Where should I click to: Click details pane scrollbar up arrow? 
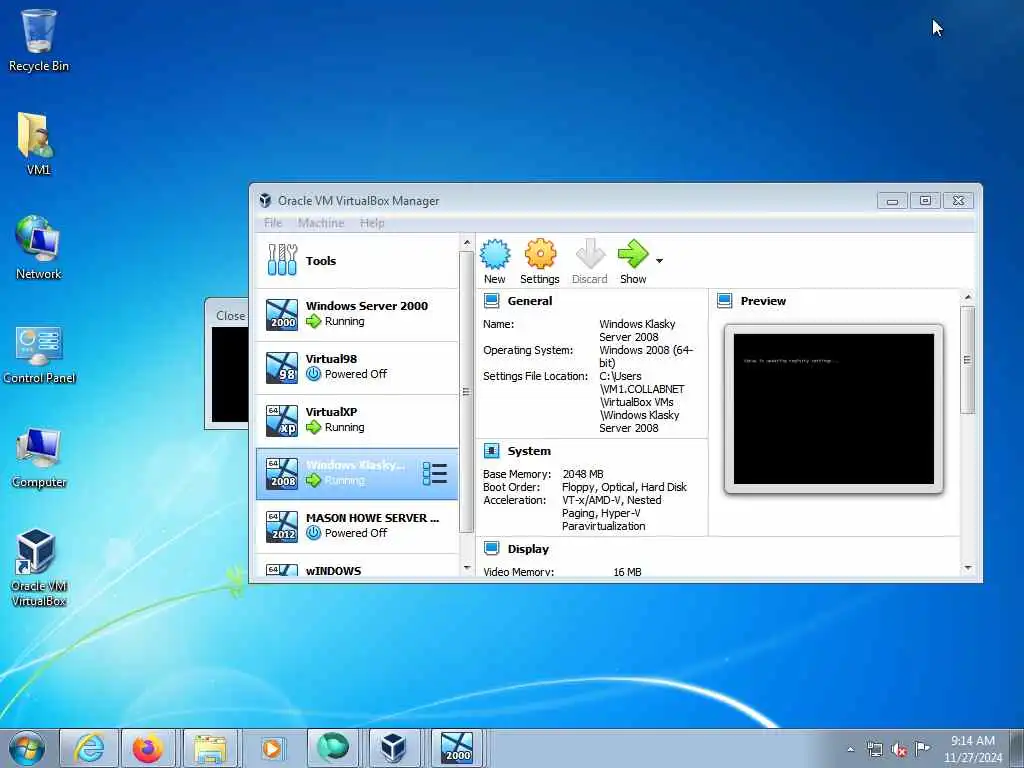coord(968,297)
